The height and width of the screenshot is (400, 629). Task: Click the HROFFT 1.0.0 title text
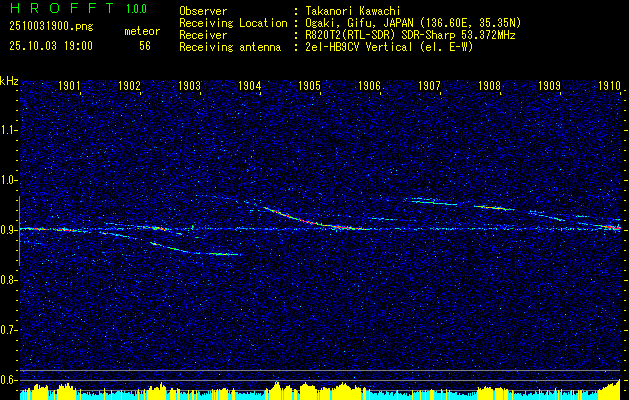[78, 8]
